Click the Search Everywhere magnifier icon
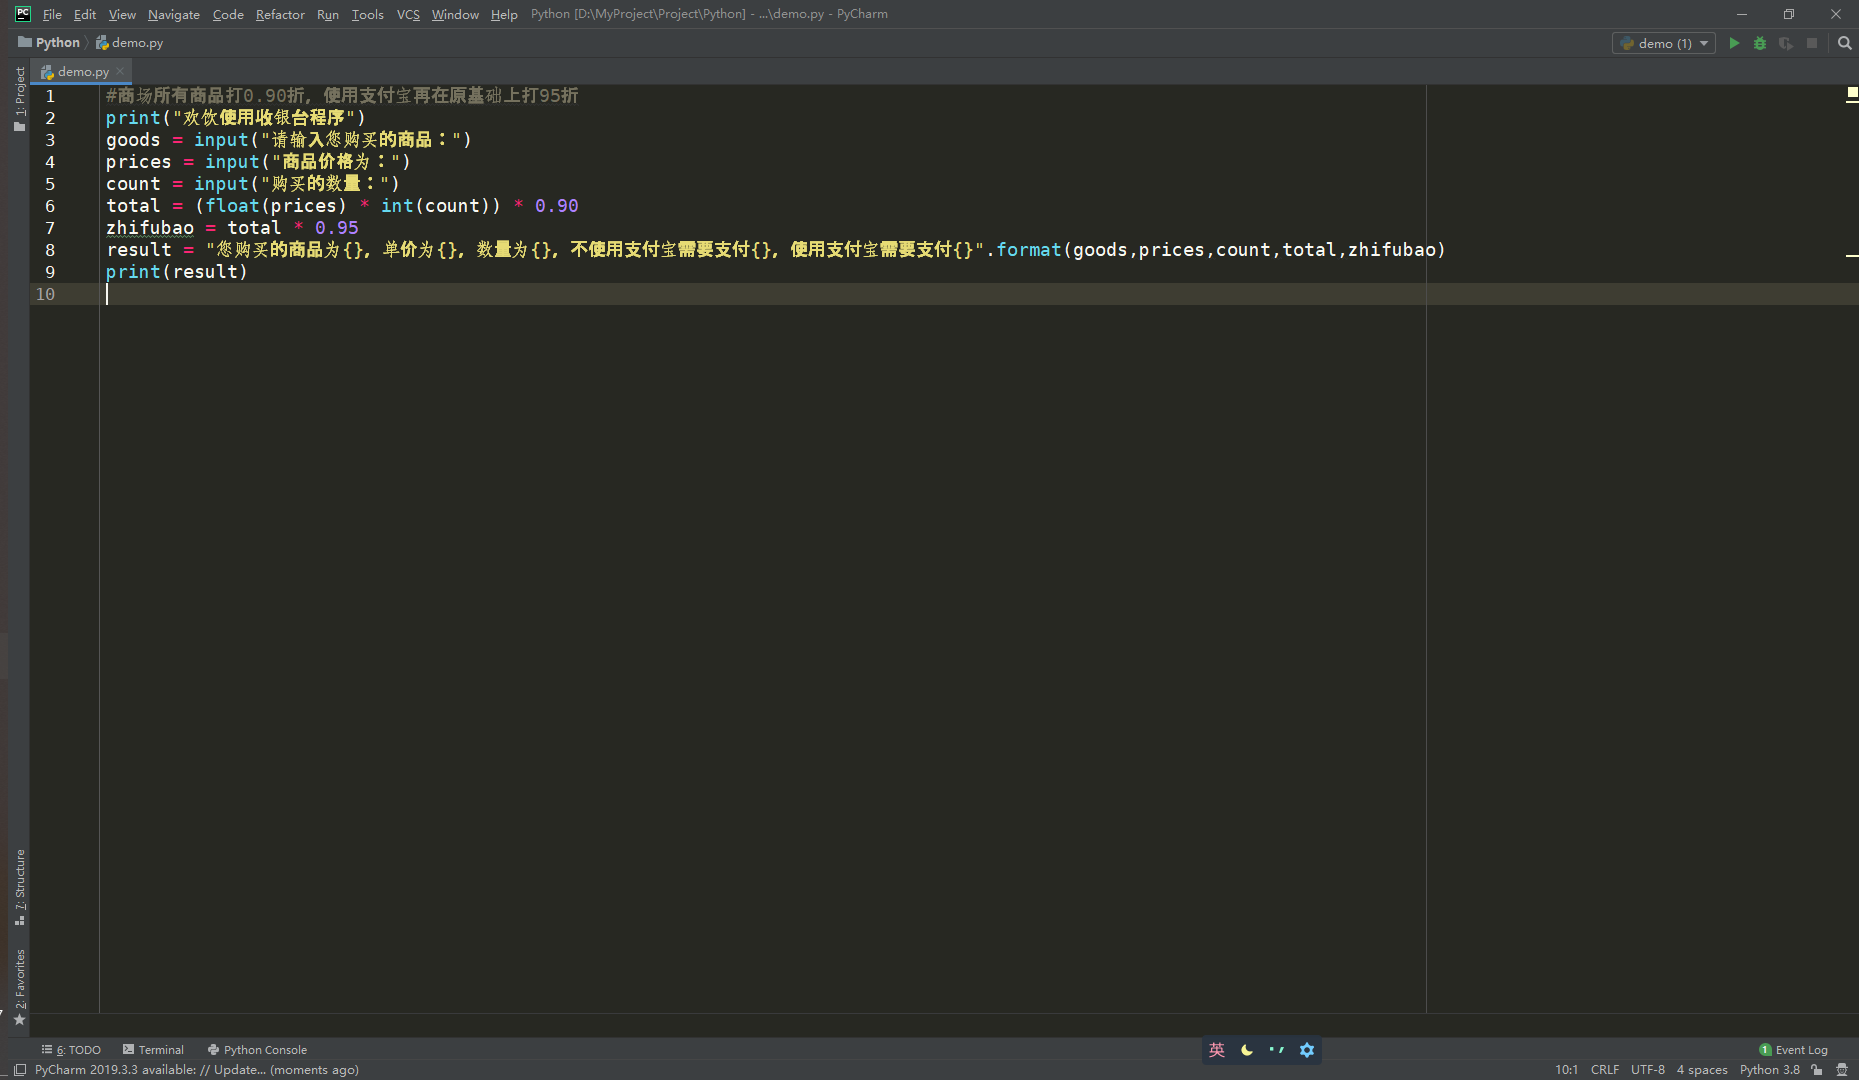This screenshot has height=1080, width=1859. coord(1845,43)
